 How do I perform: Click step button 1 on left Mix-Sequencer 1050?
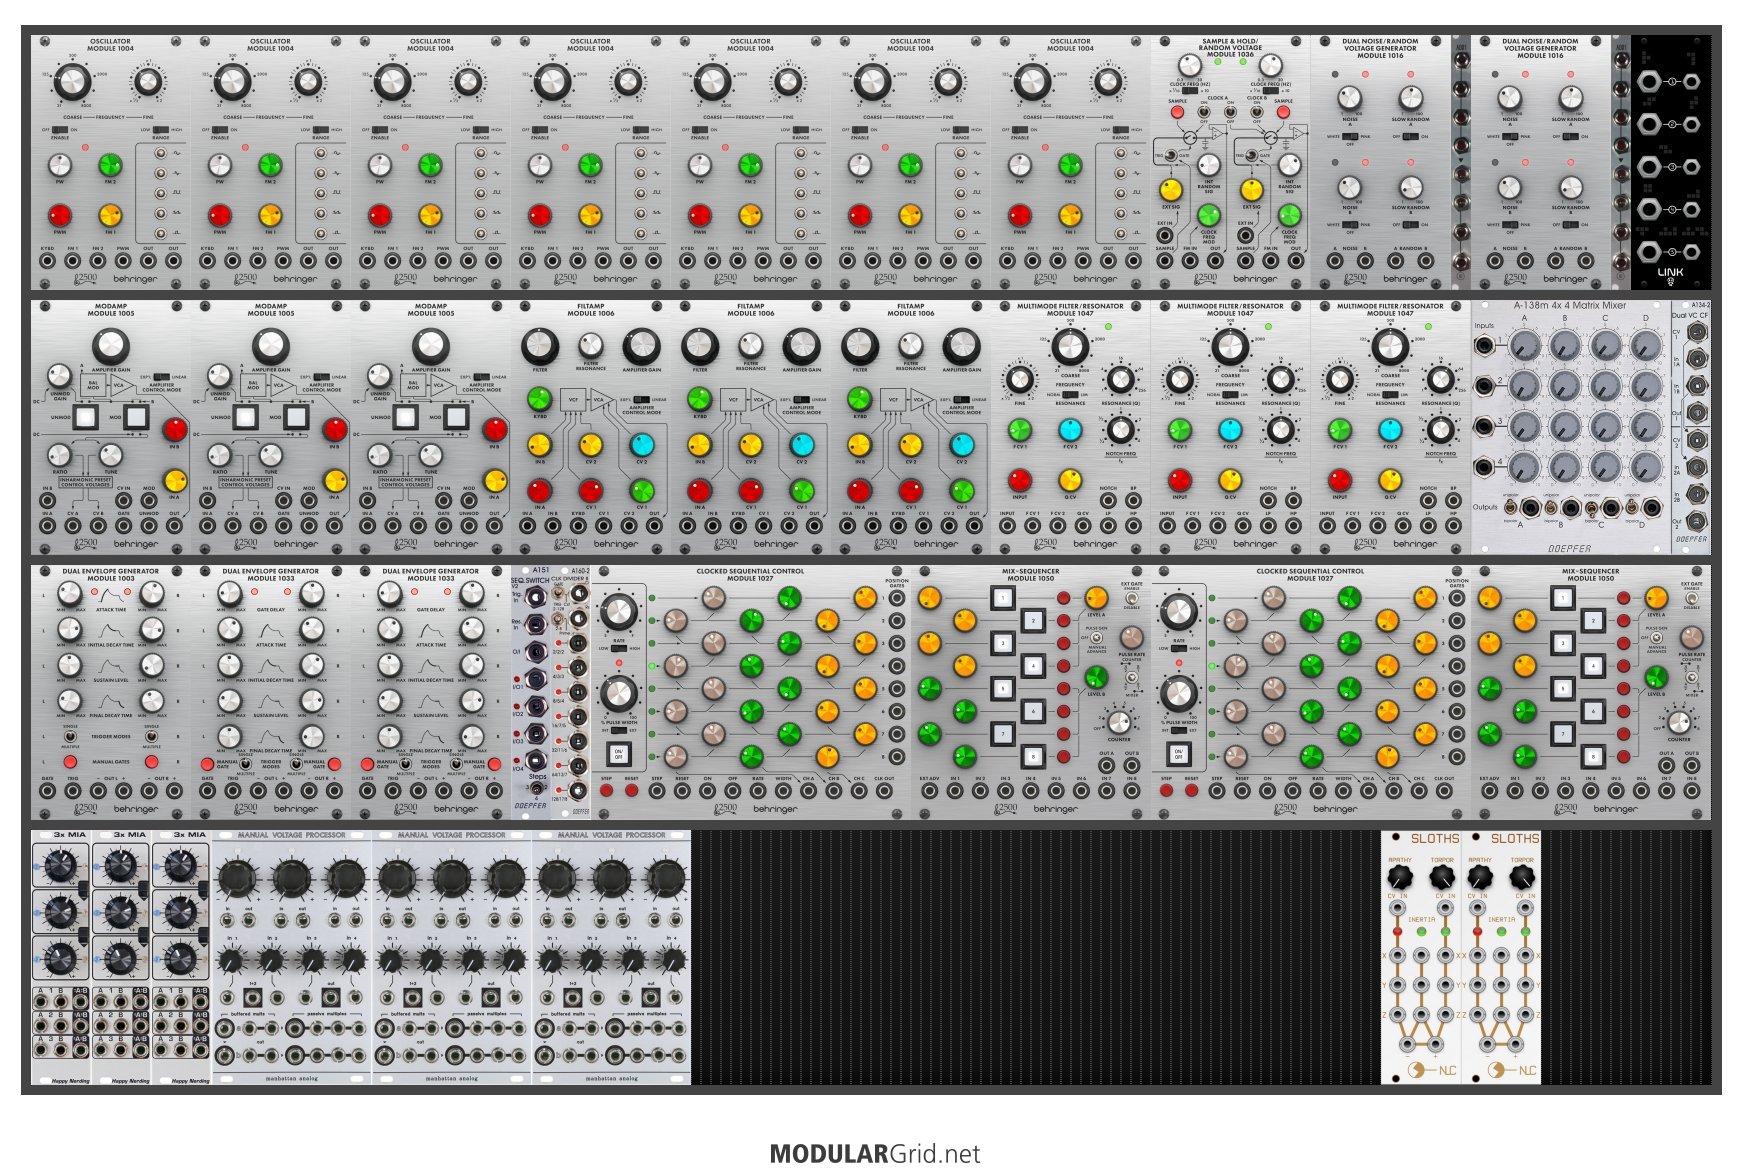click(x=1003, y=598)
